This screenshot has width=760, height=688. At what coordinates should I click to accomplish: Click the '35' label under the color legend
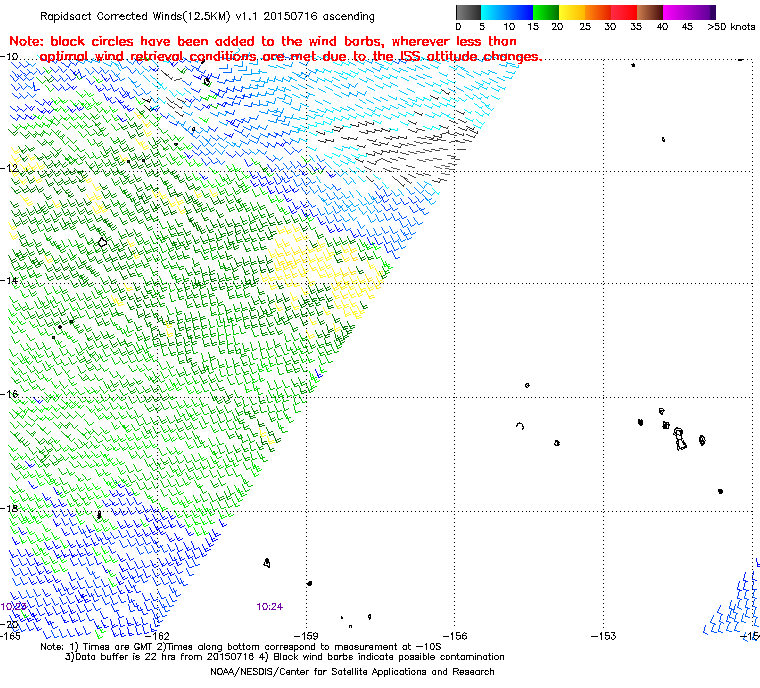(636, 27)
